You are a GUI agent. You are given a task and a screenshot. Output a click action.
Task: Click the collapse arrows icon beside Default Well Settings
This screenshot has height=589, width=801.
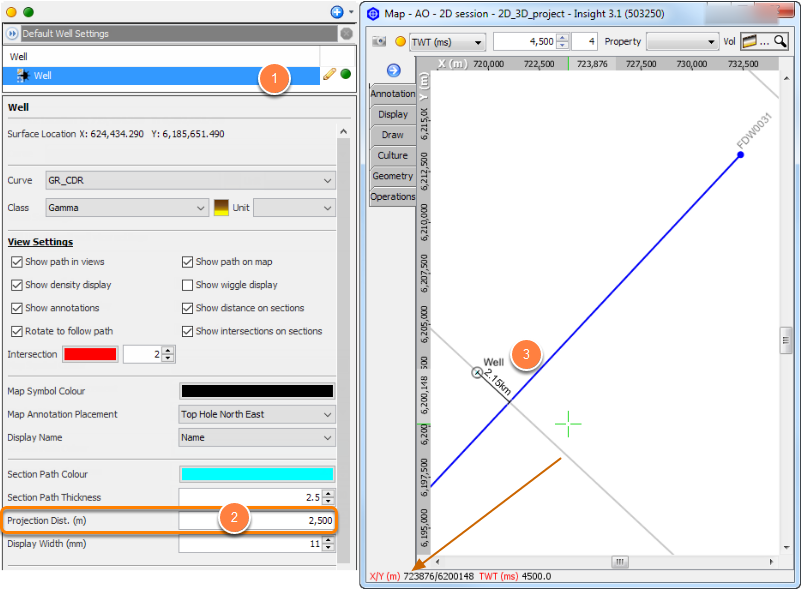[12, 34]
